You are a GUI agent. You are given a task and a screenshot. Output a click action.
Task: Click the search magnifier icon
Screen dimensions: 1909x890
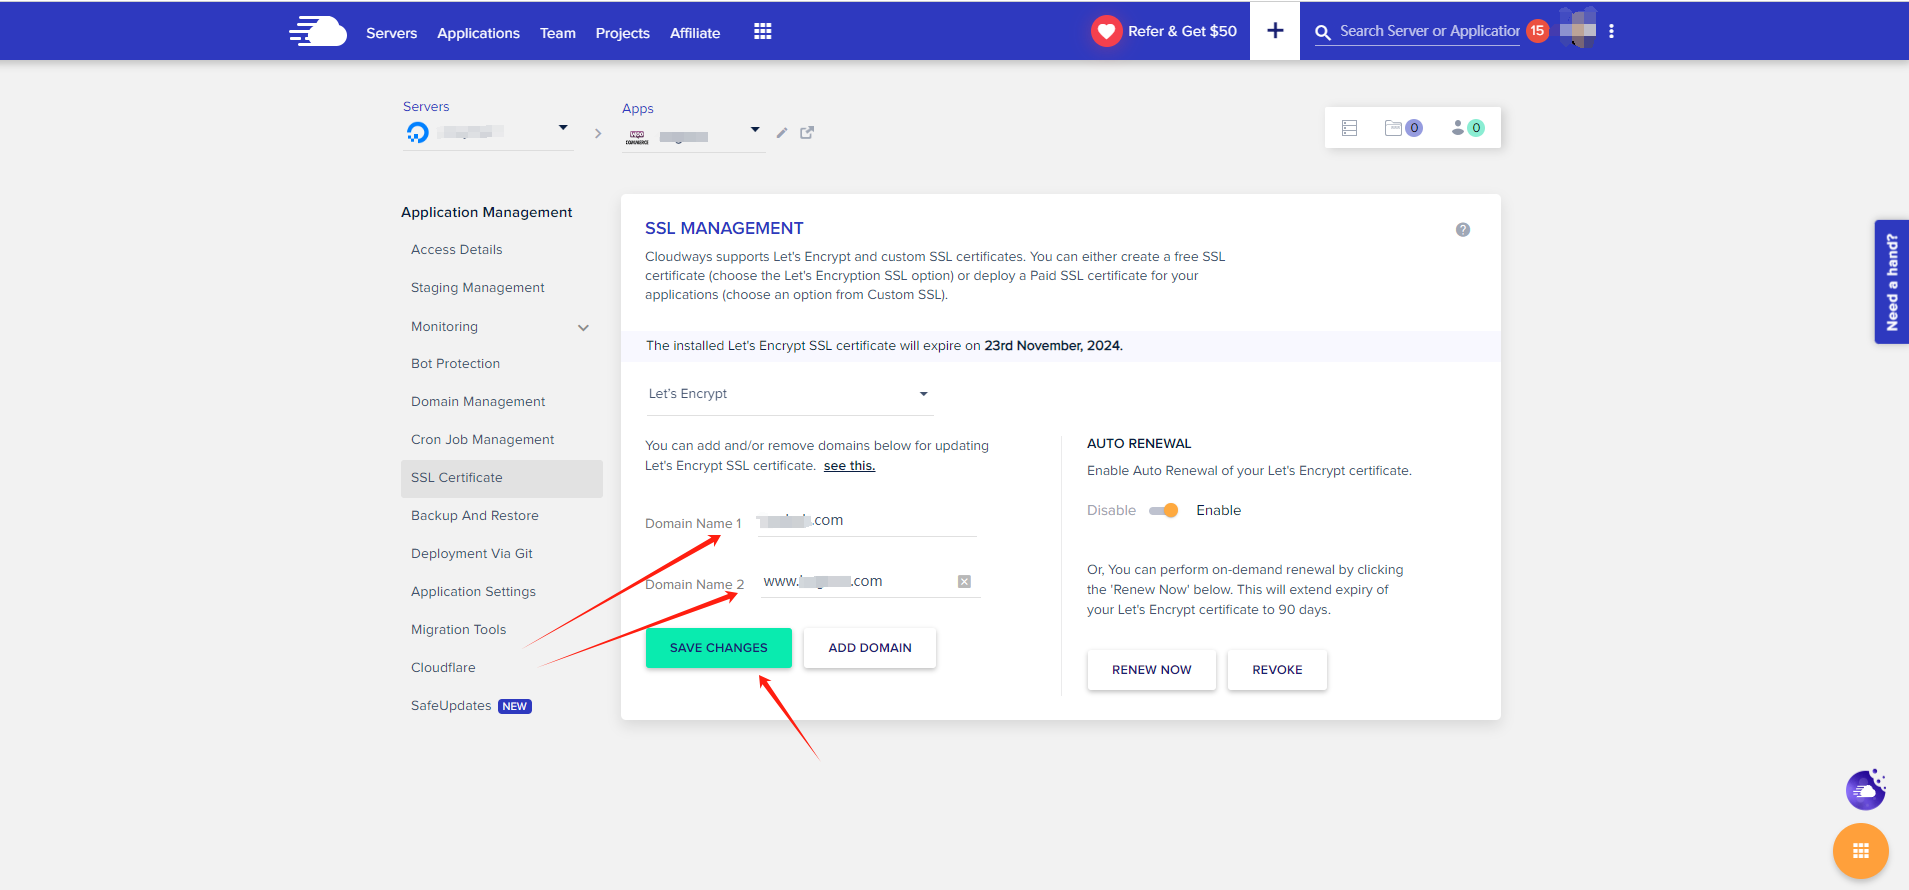tap(1323, 32)
